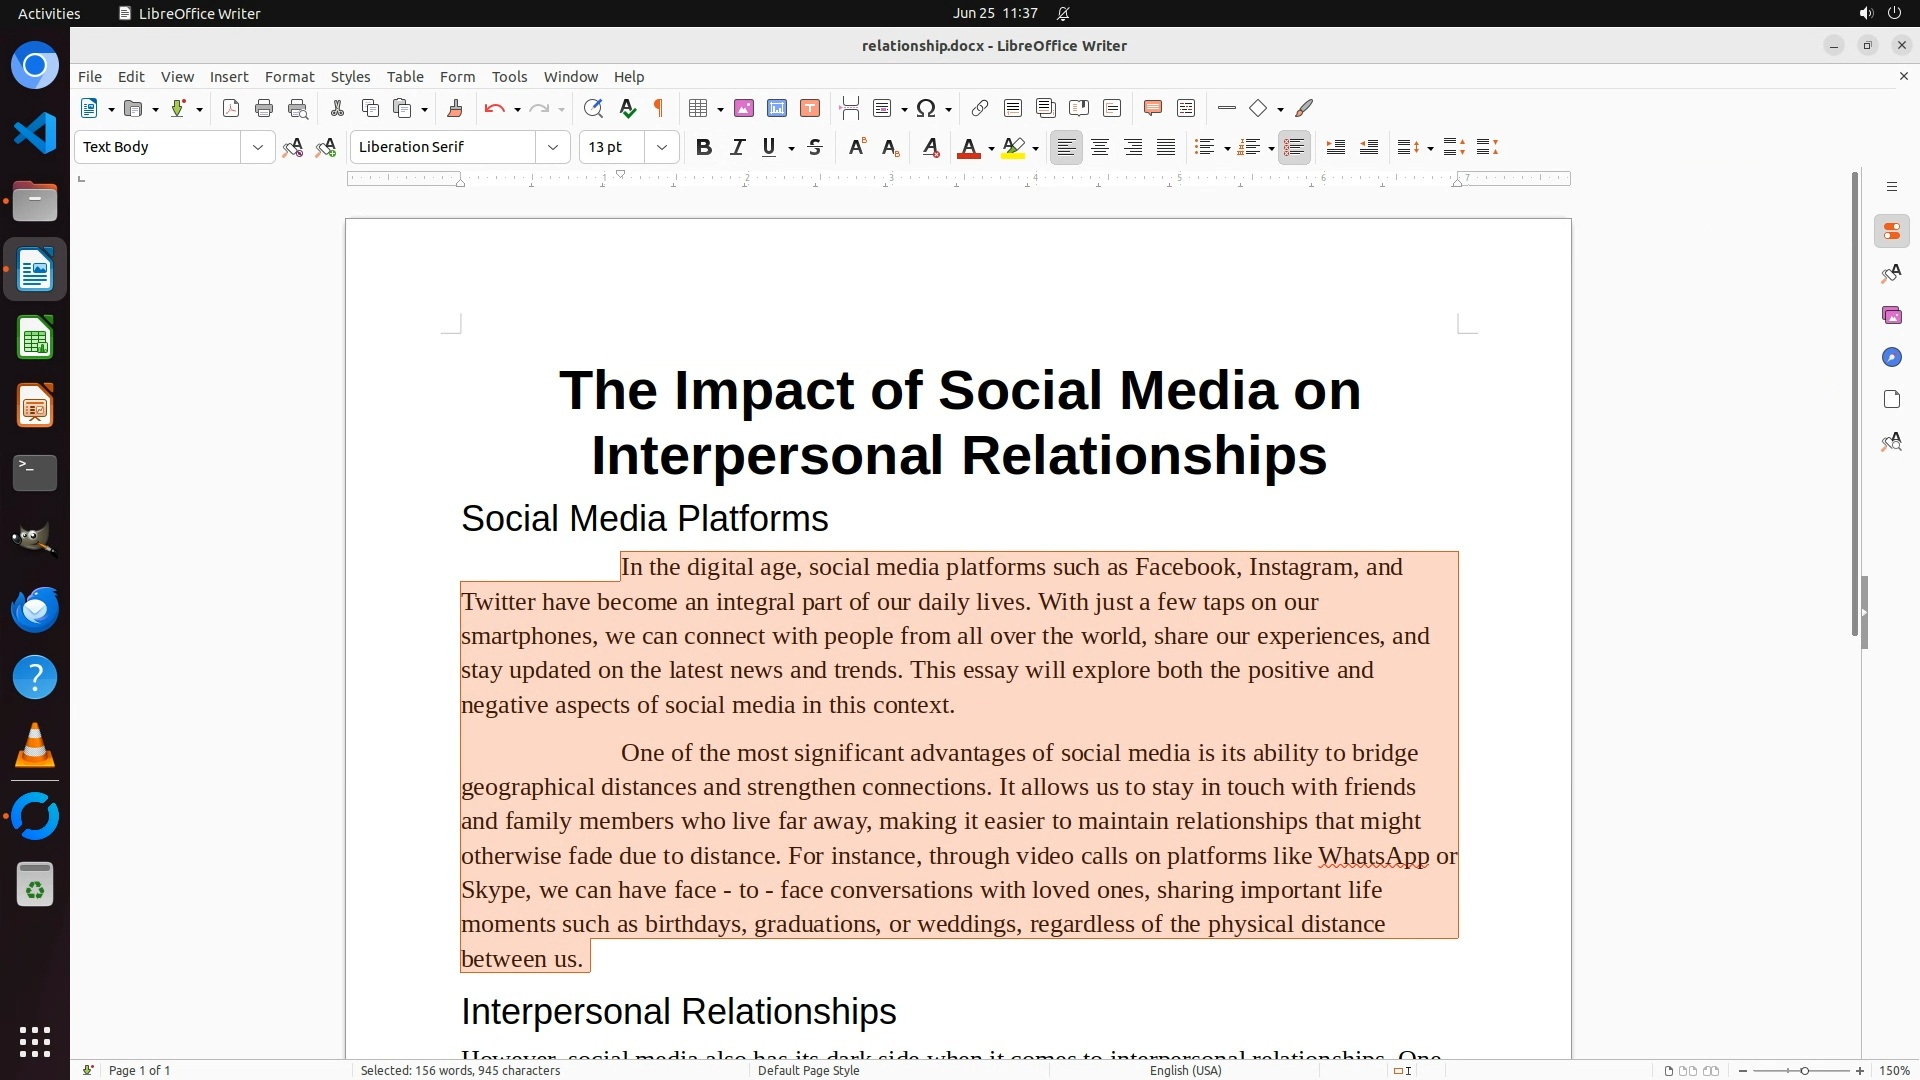This screenshot has width=1920, height=1080.
Task: Open the Navigator in the sidebar
Action: click(1891, 357)
